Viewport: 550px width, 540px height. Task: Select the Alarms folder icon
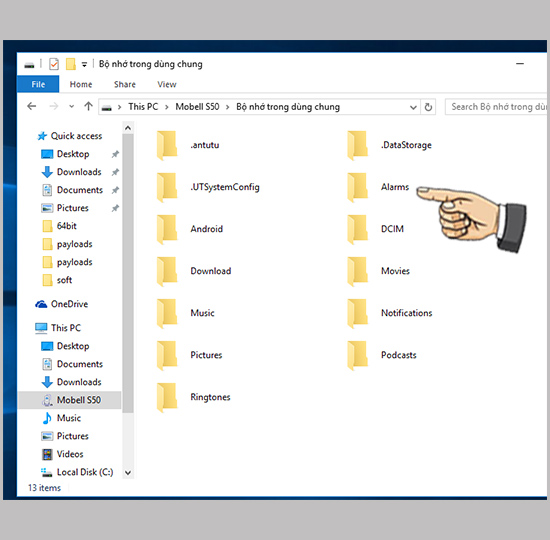click(x=357, y=187)
